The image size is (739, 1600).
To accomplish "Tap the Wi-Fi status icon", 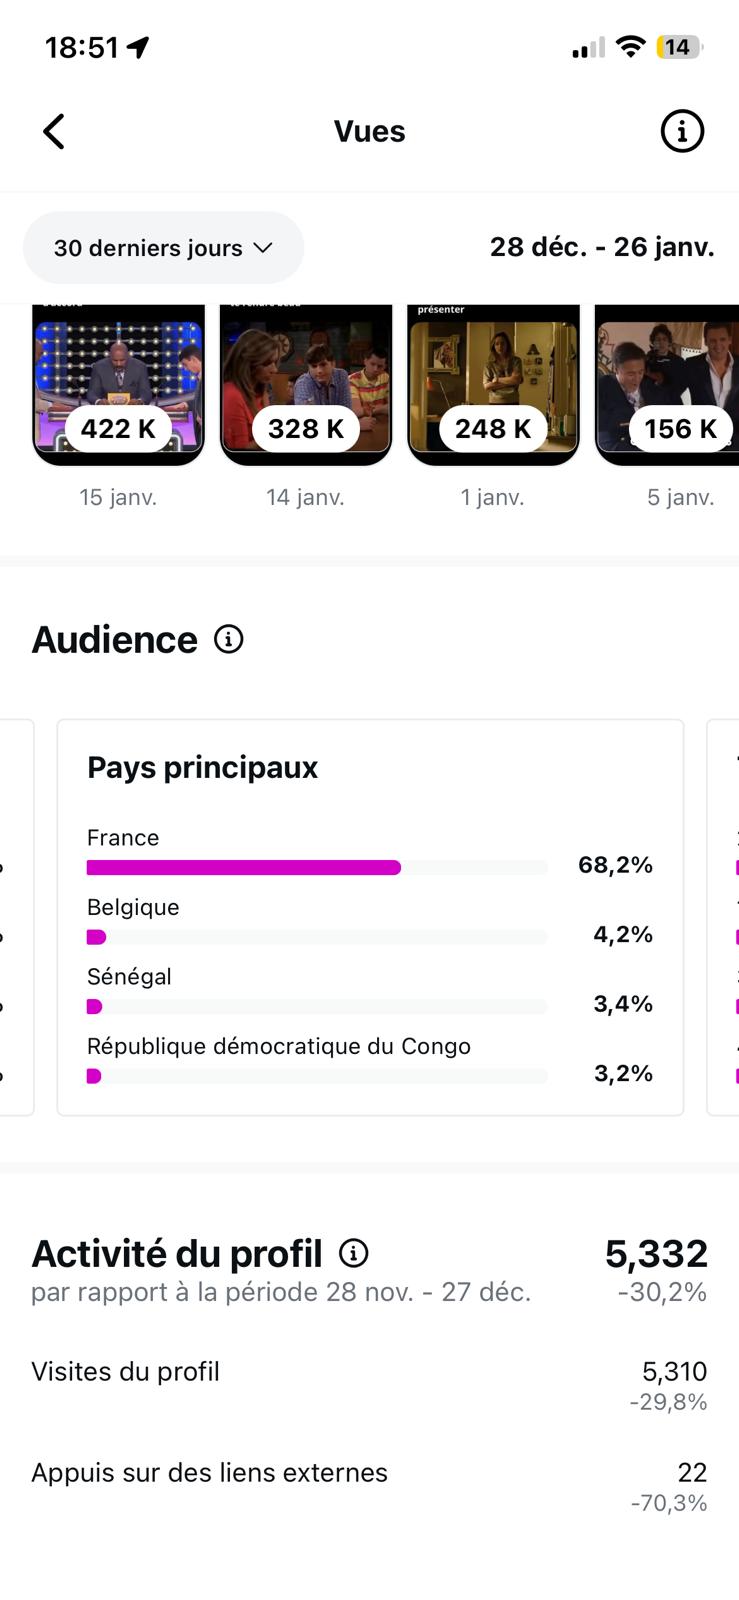I will (x=630, y=46).
